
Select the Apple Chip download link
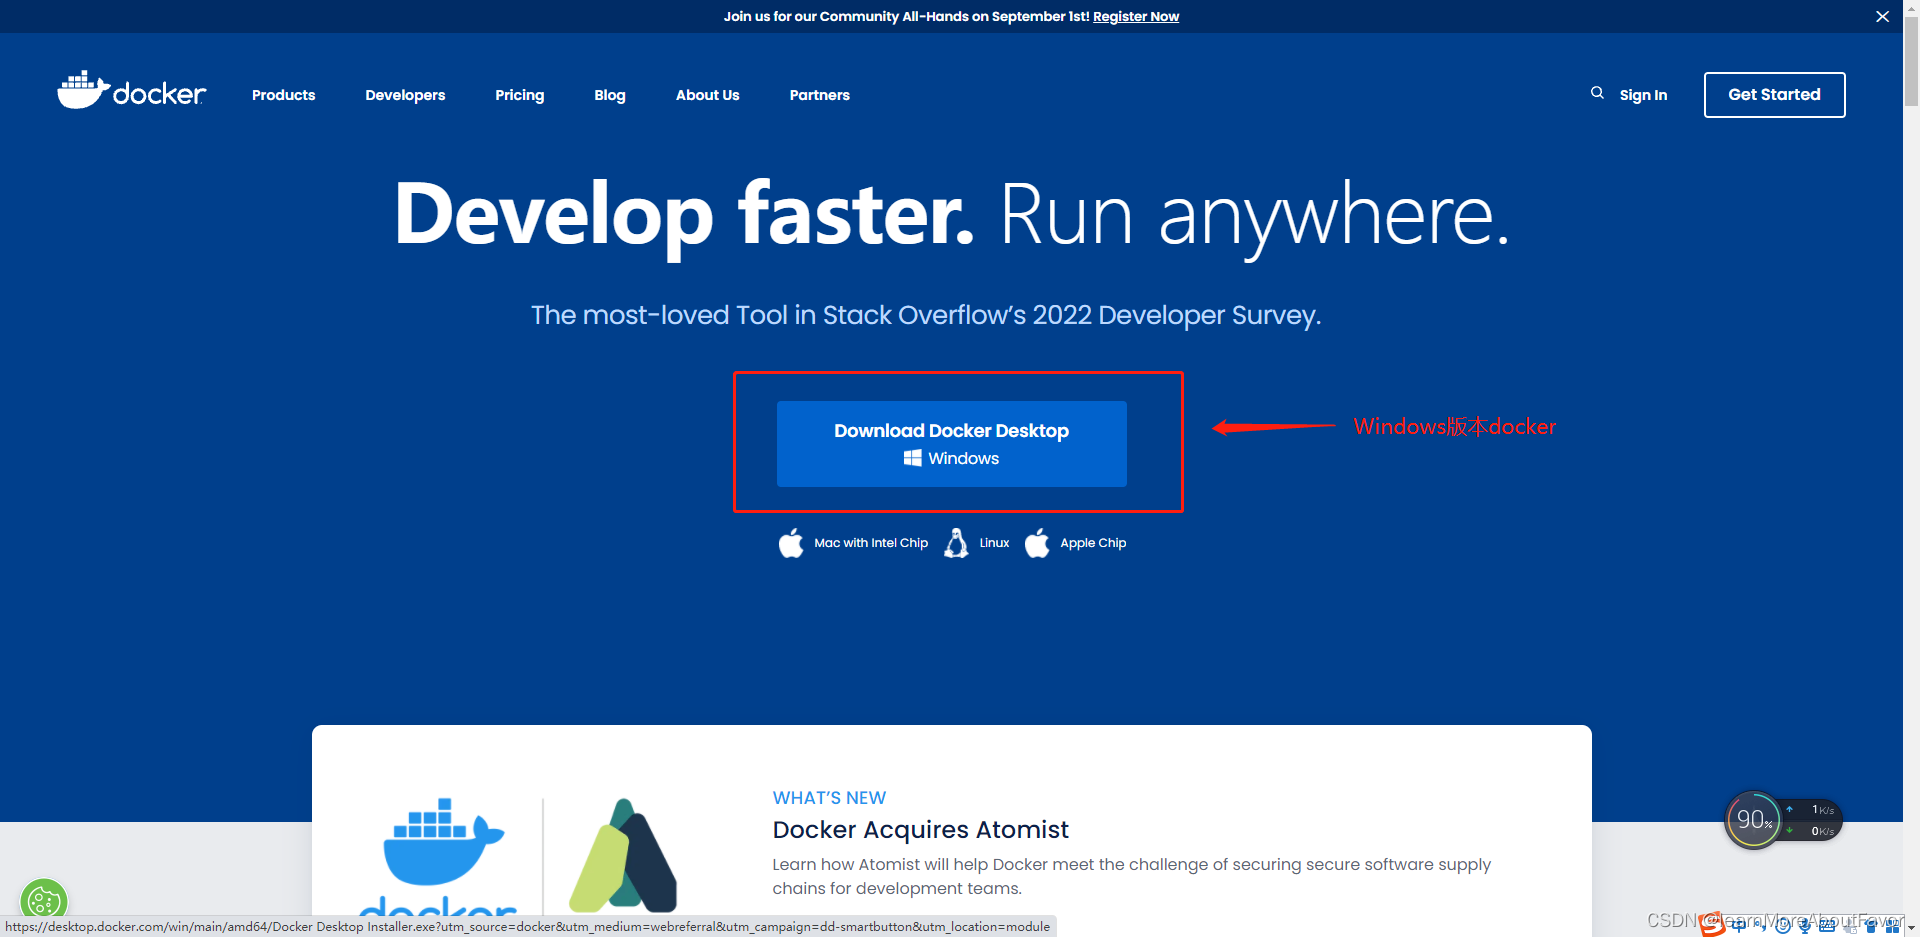[1093, 543]
